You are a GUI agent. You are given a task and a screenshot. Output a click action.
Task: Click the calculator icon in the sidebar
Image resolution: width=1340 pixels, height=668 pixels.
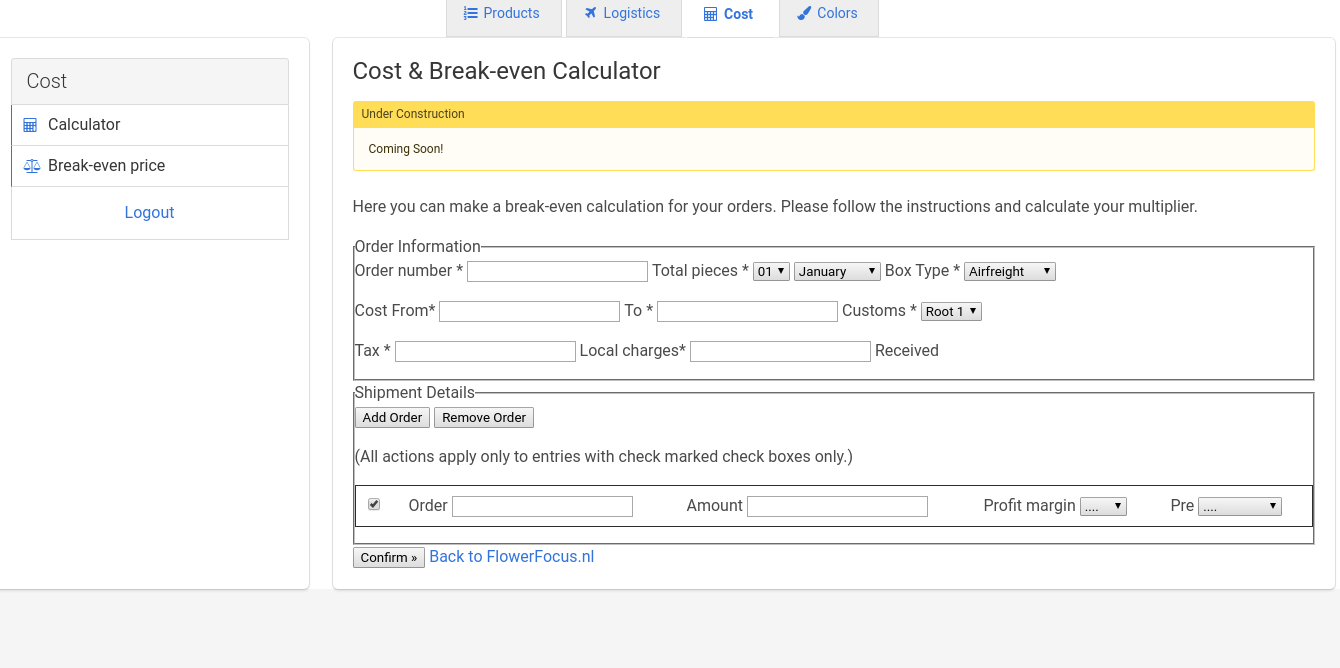coord(30,125)
